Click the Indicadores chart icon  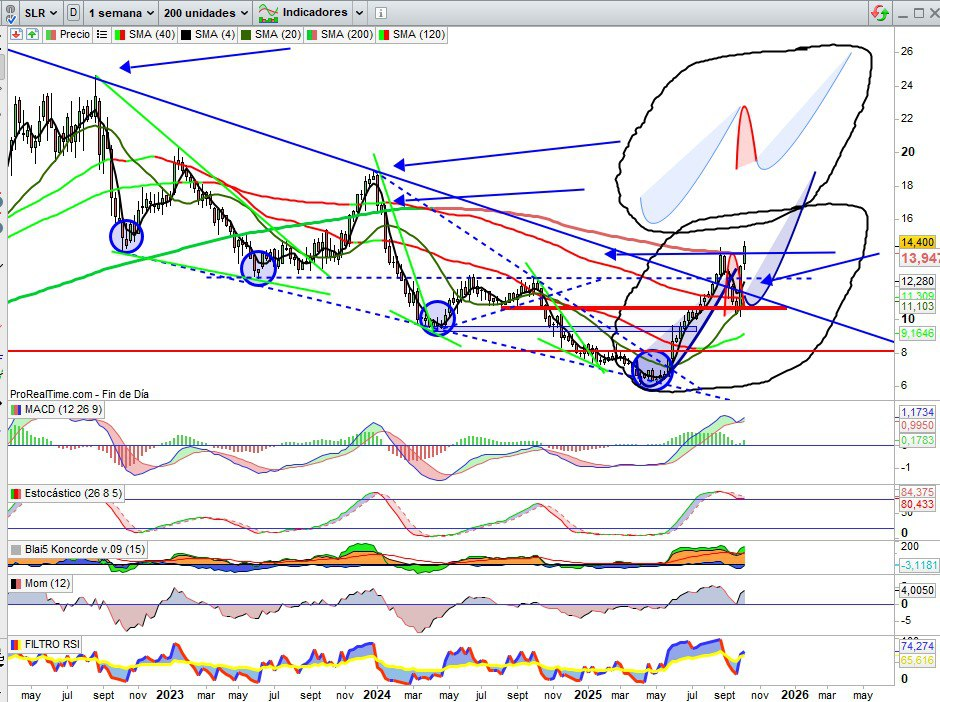(268, 13)
